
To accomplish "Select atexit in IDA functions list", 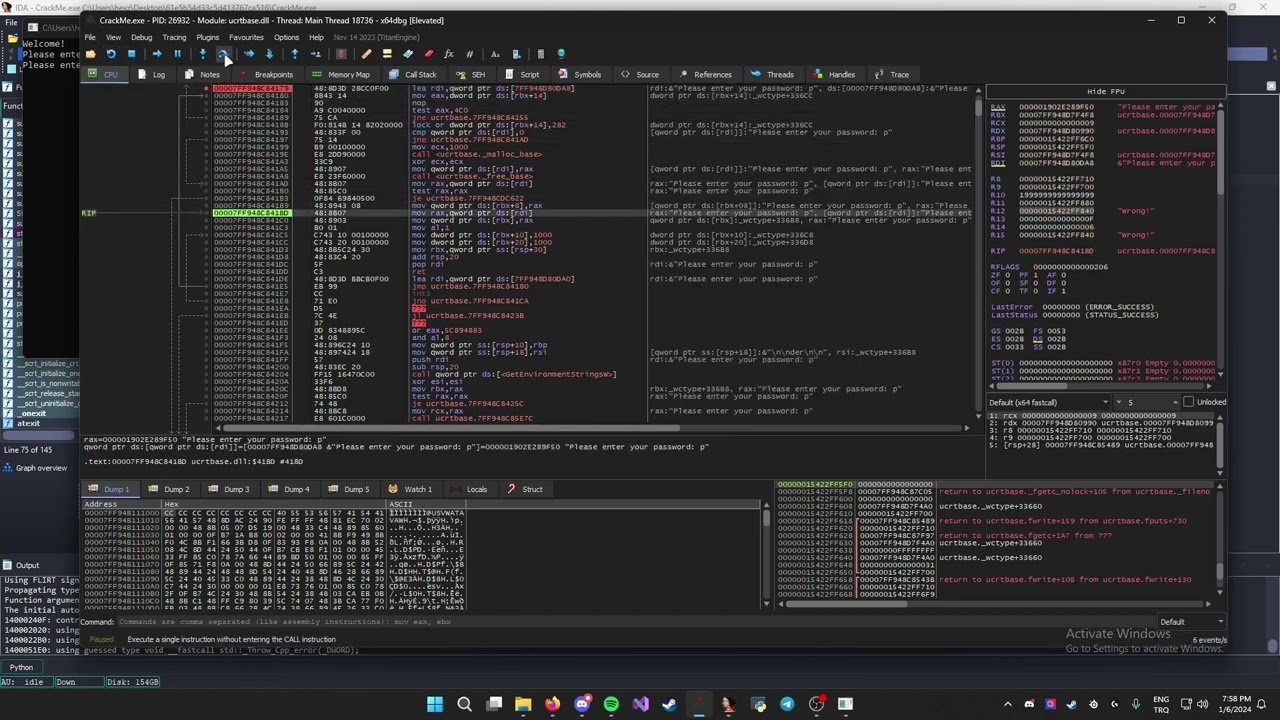I will click(28, 423).
